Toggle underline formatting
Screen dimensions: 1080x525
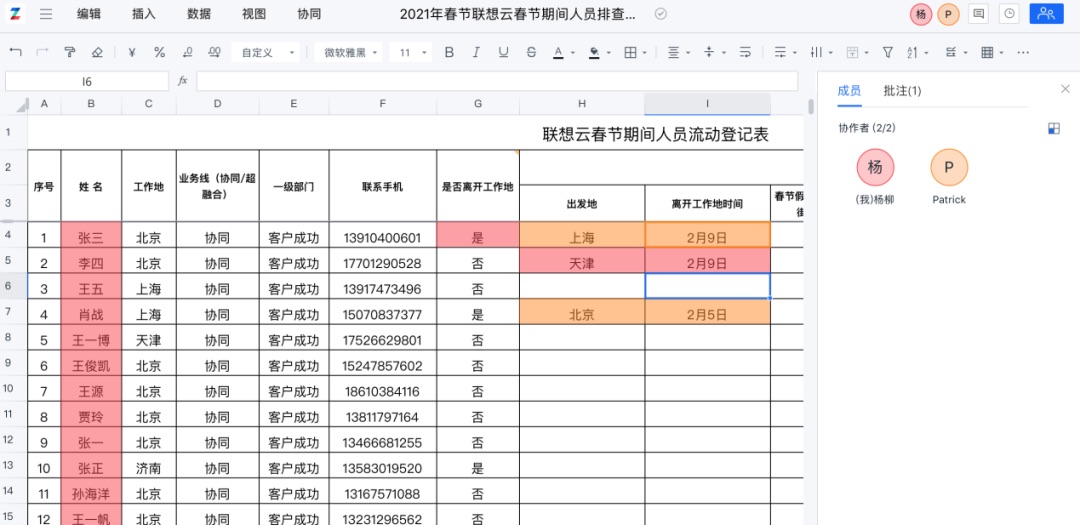tap(503, 52)
